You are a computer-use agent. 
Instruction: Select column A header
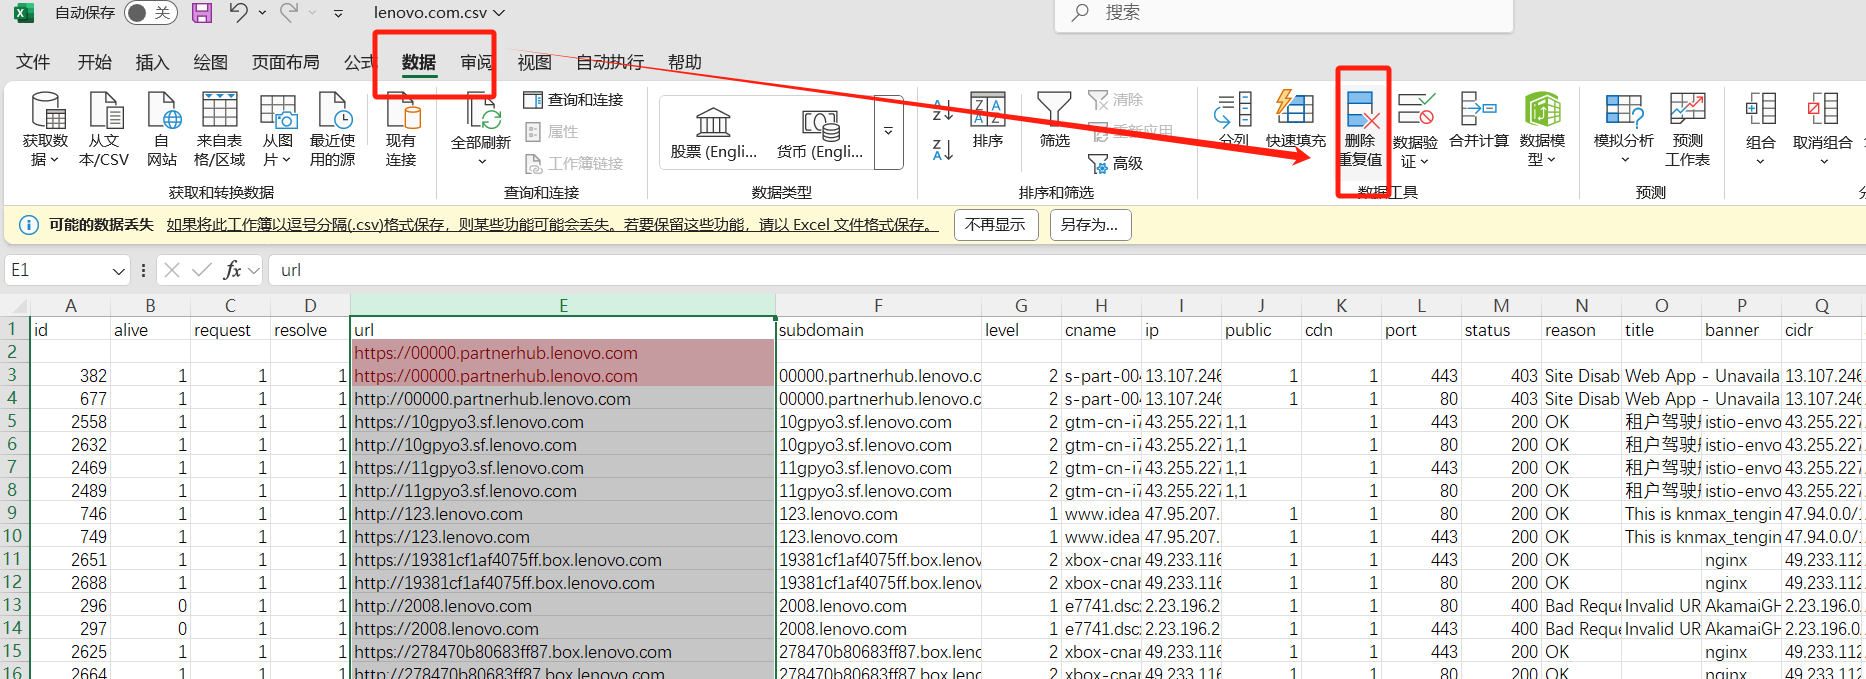(x=70, y=306)
